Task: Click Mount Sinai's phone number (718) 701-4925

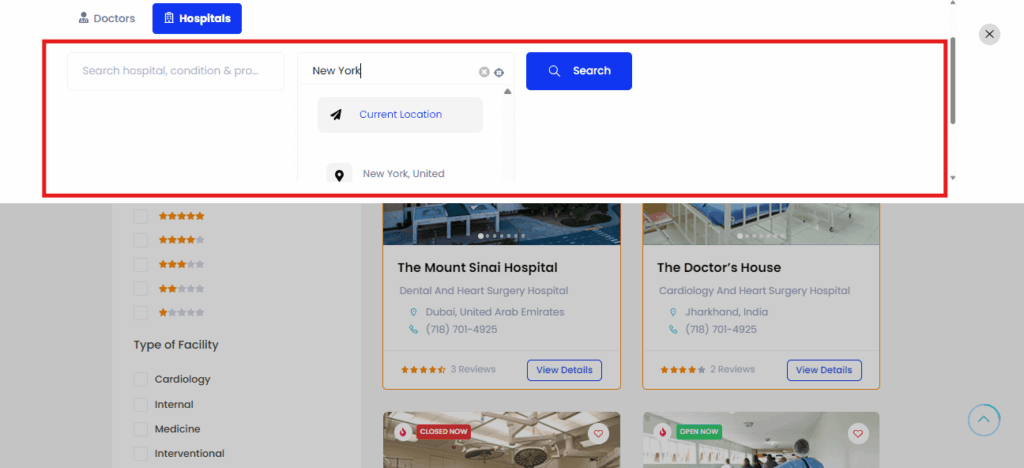Action: (x=461, y=330)
